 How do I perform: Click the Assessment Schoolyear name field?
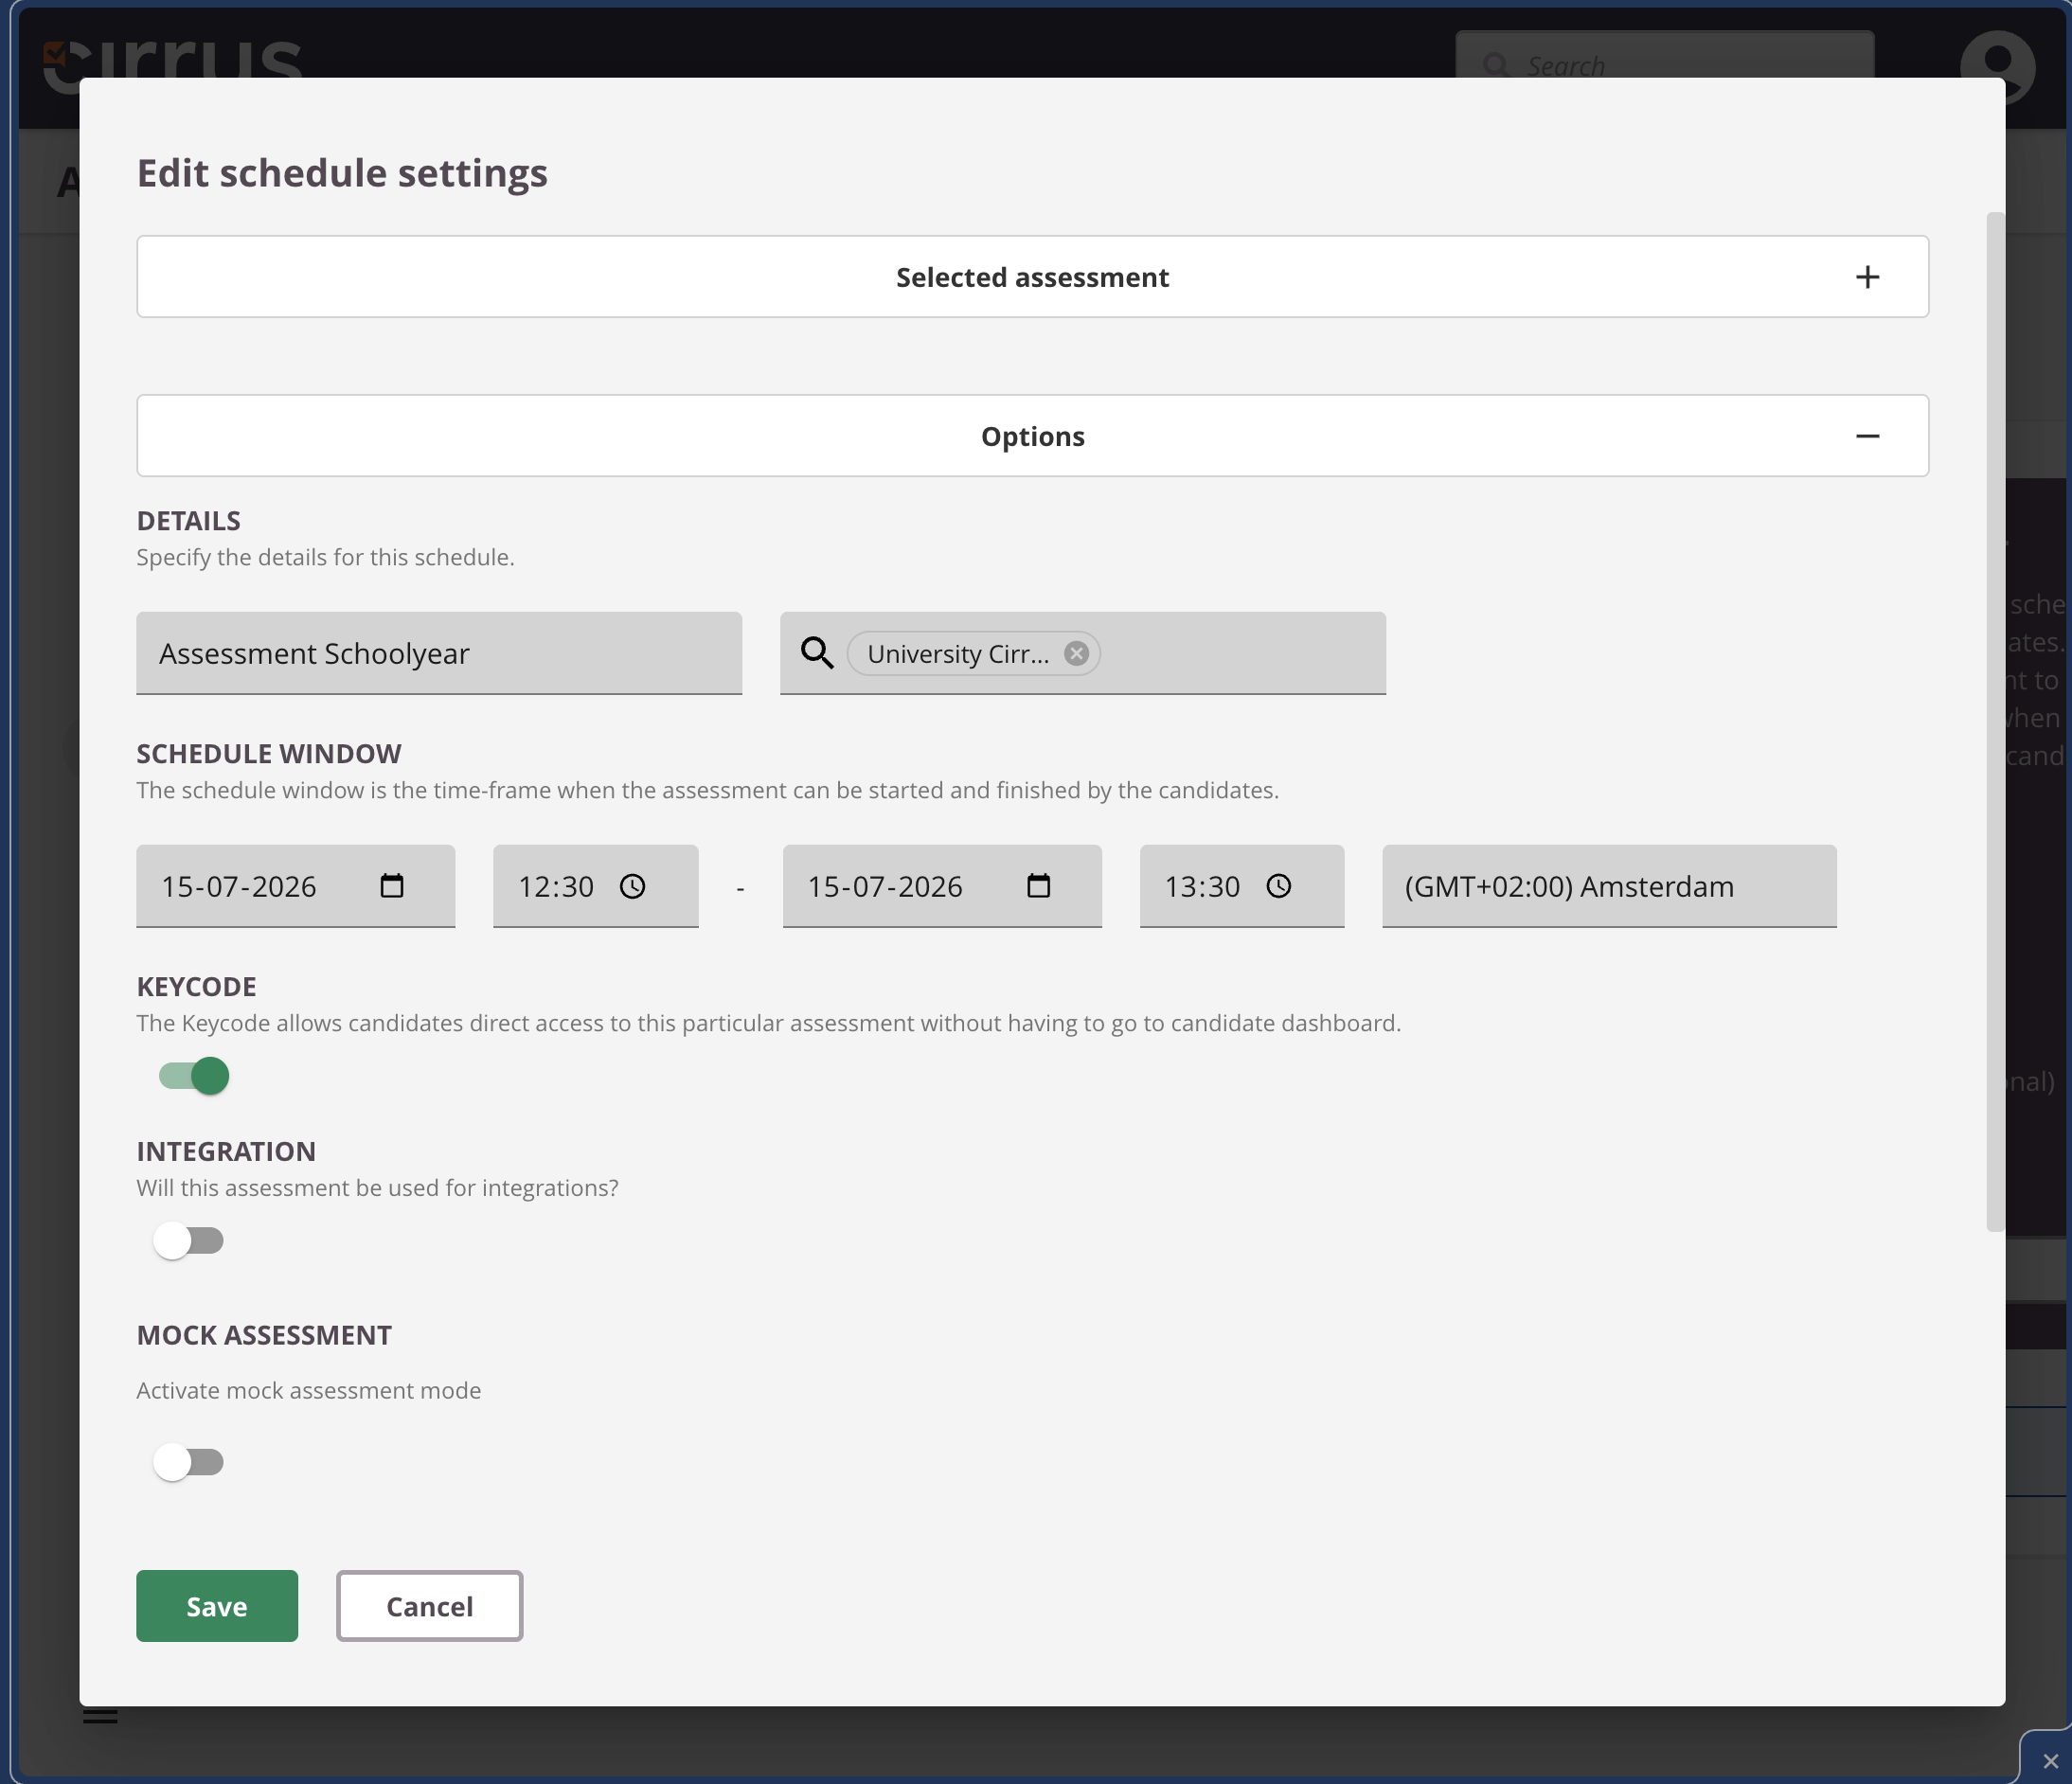(x=439, y=653)
